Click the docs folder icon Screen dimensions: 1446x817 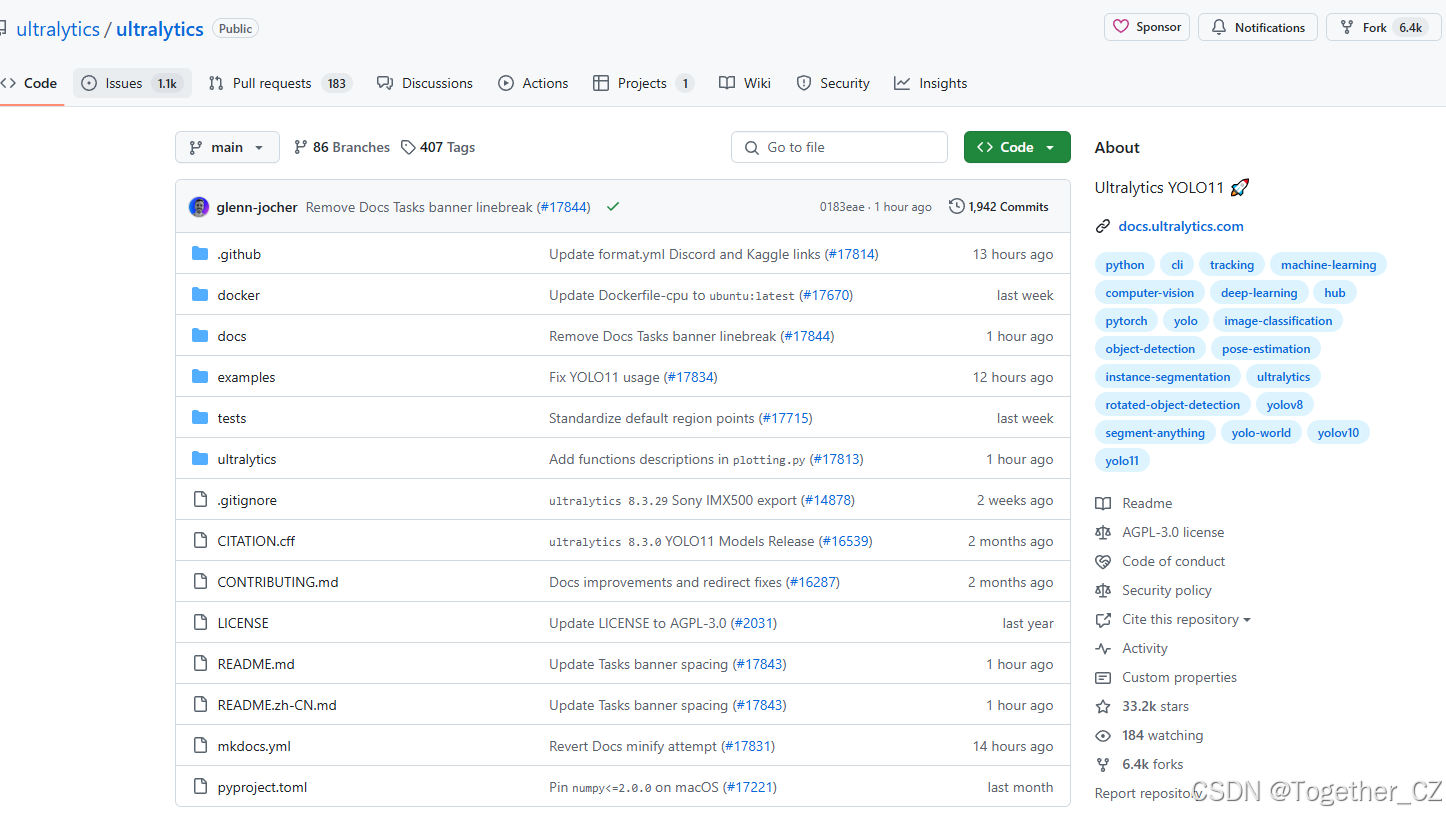pyautogui.click(x=200, y=336)
